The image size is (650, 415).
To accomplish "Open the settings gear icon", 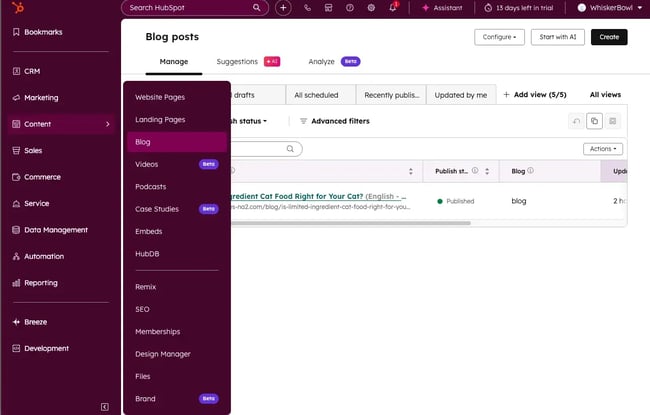I will click(371, 7).
